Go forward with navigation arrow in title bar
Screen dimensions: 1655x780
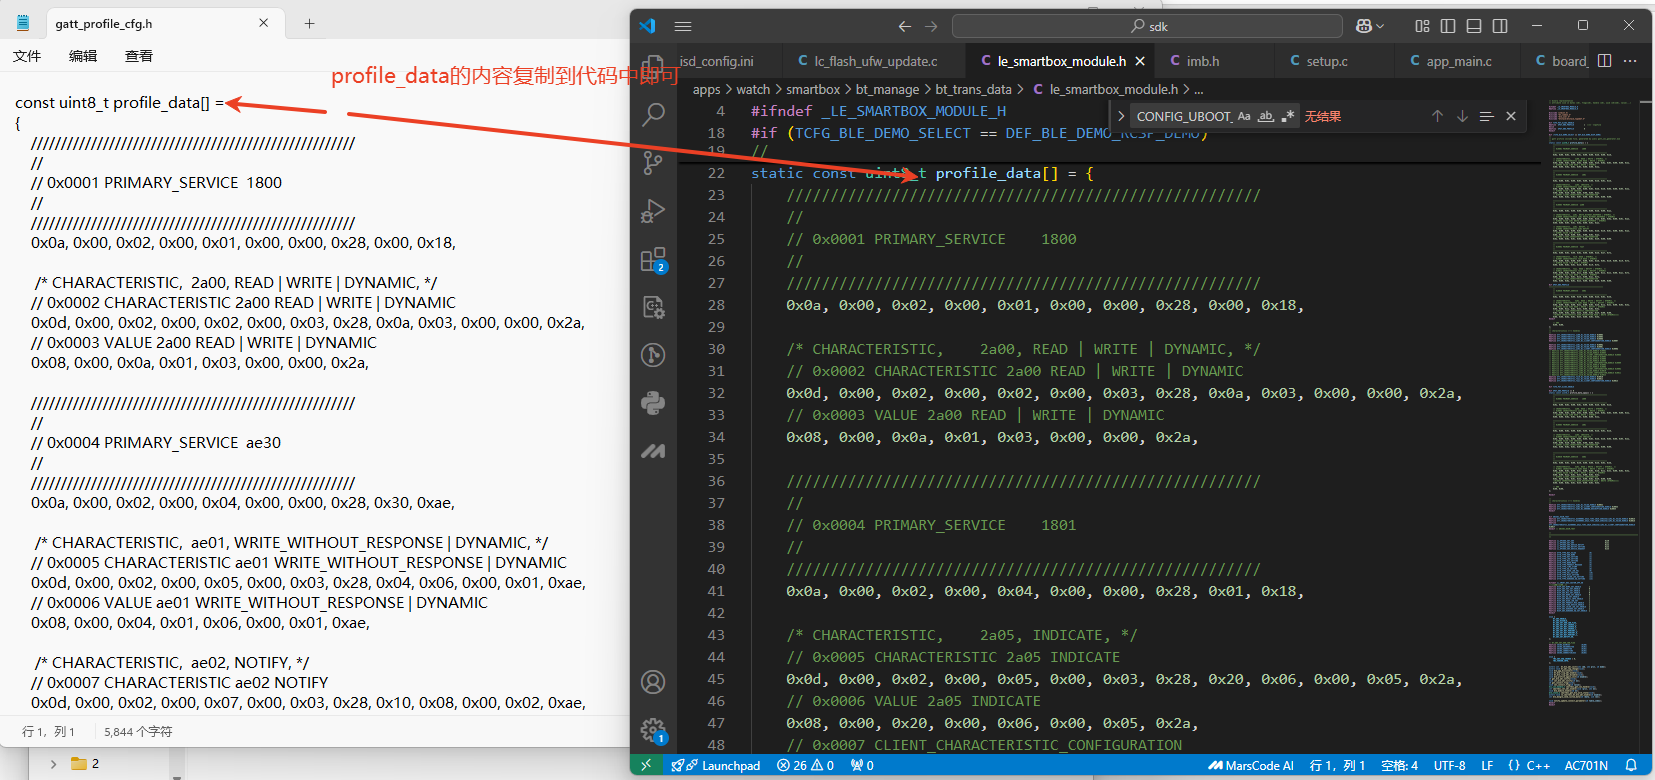[x=931, y=26]
